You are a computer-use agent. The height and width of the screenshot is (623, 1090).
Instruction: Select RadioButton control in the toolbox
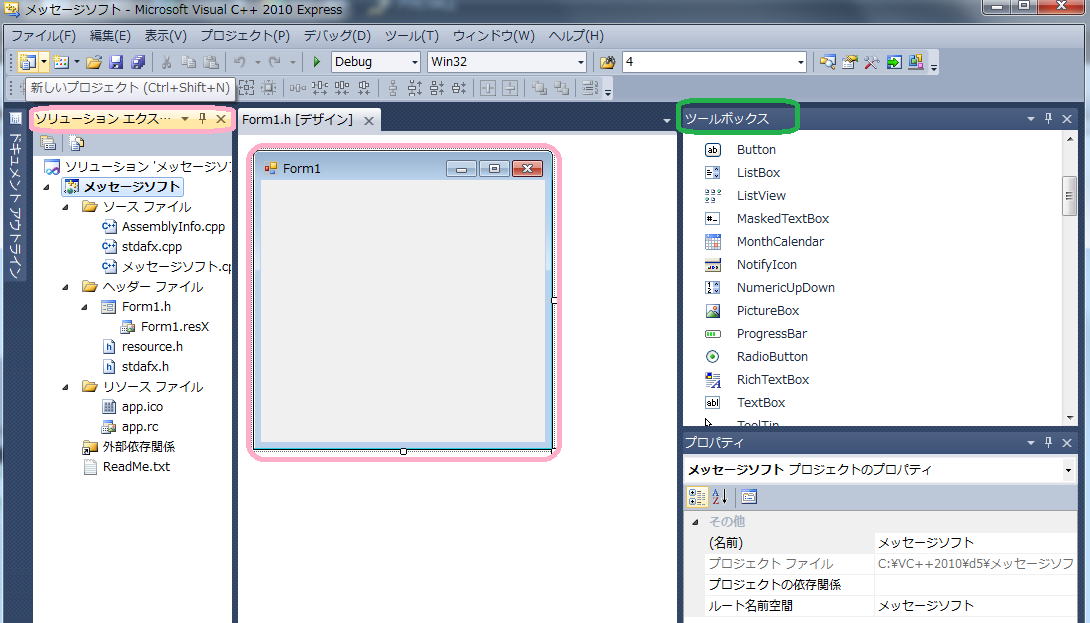point(772,357)
